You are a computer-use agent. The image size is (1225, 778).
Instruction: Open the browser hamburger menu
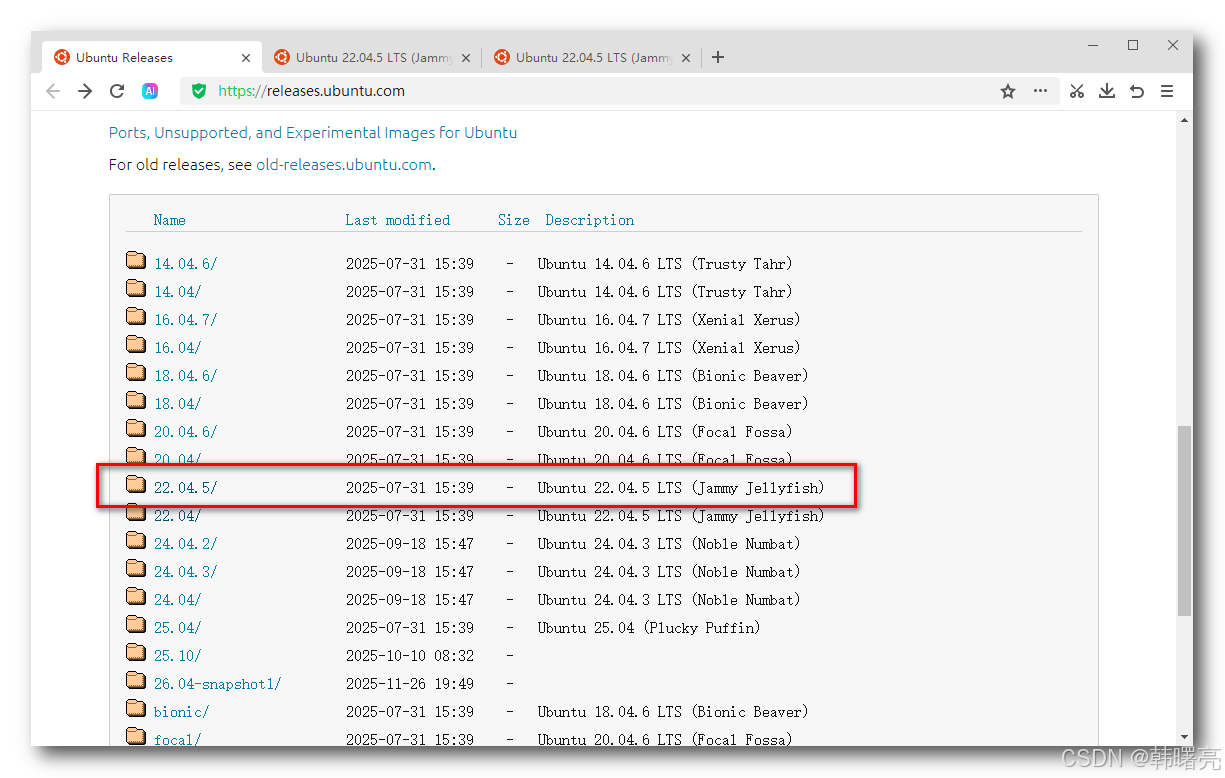tap(1167, 91)
